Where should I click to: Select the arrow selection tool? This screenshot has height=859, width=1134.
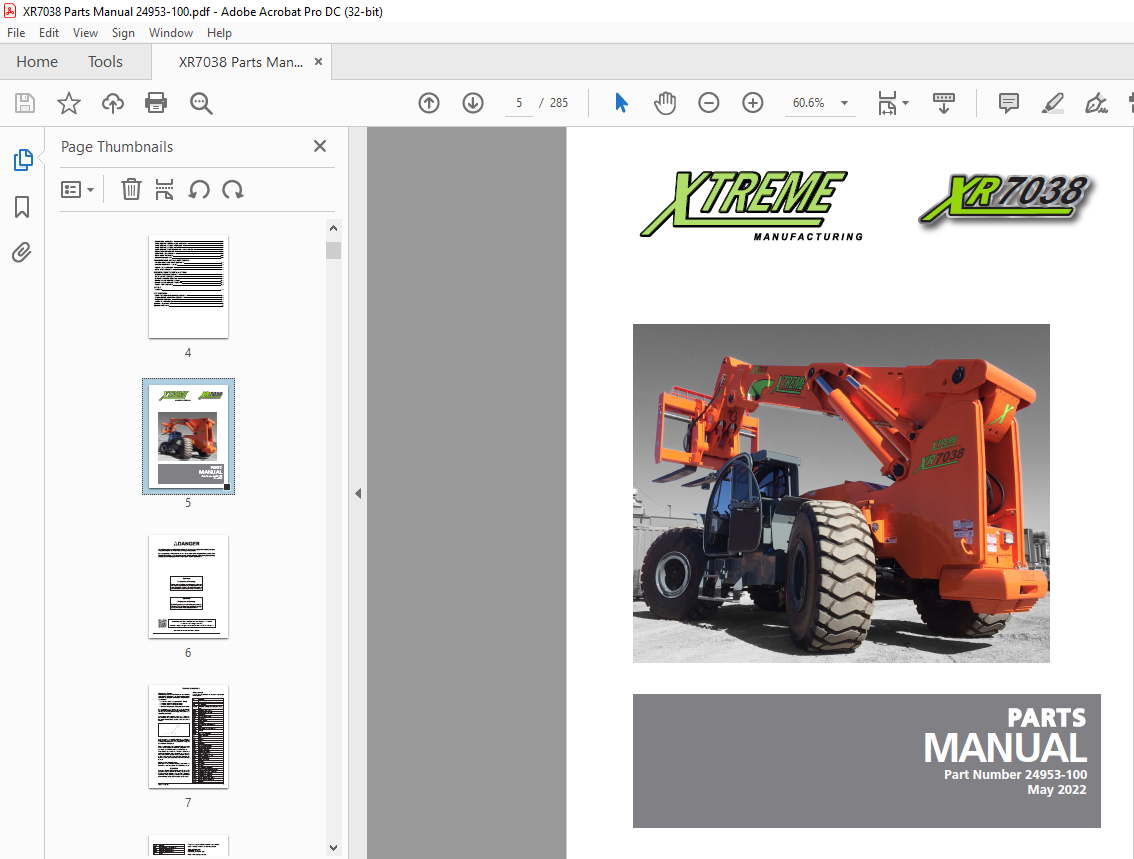[621, 103]
